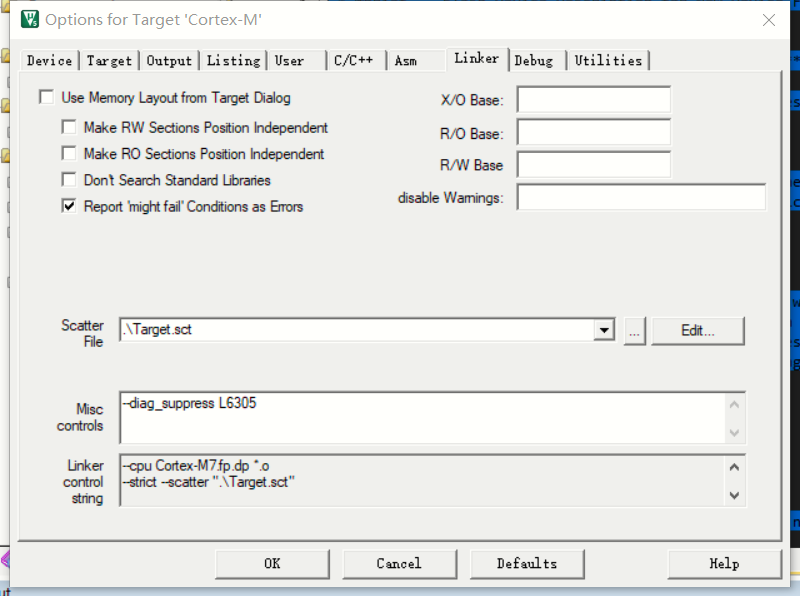
Task: Click the Scatter File path field
Action: [357, 330]
